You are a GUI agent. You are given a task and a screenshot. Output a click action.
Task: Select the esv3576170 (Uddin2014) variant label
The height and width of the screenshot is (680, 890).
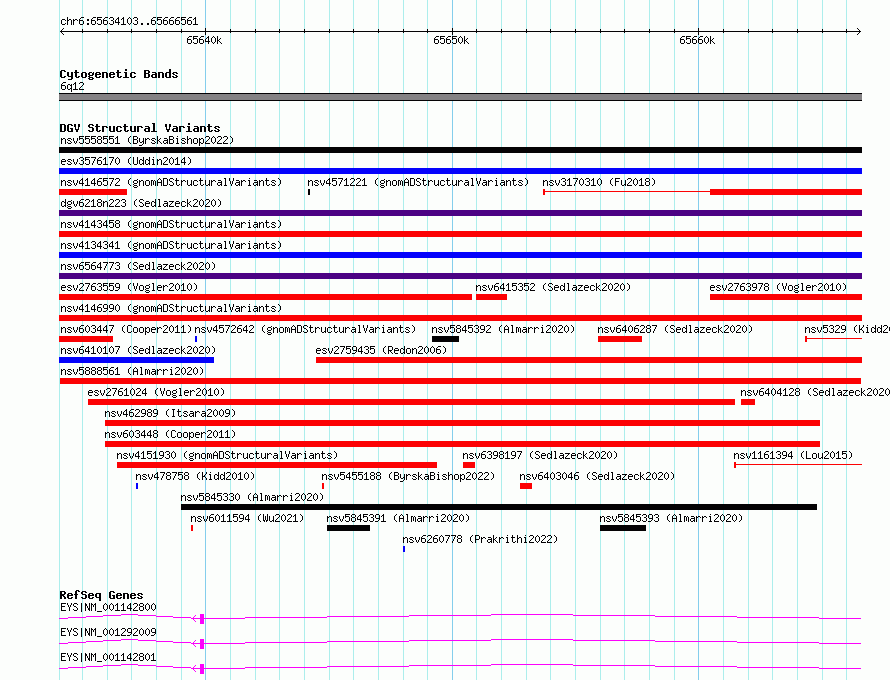[126, 161]
